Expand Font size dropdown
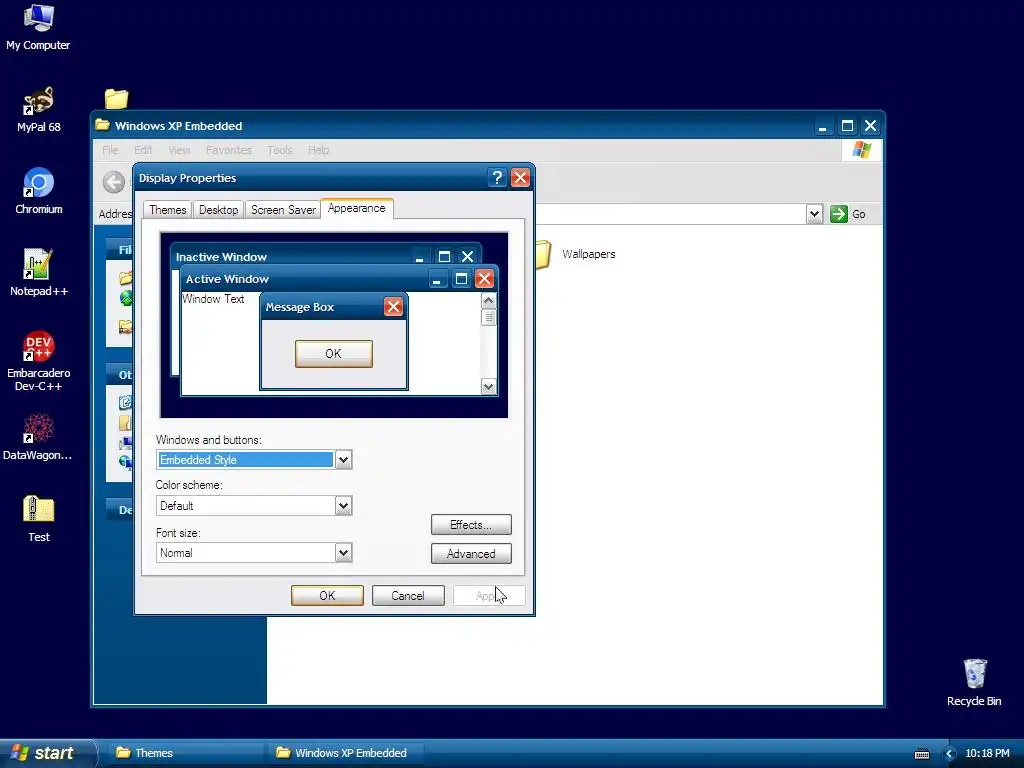This screenshot has width=1024, height=768. (x=344, y=553)
